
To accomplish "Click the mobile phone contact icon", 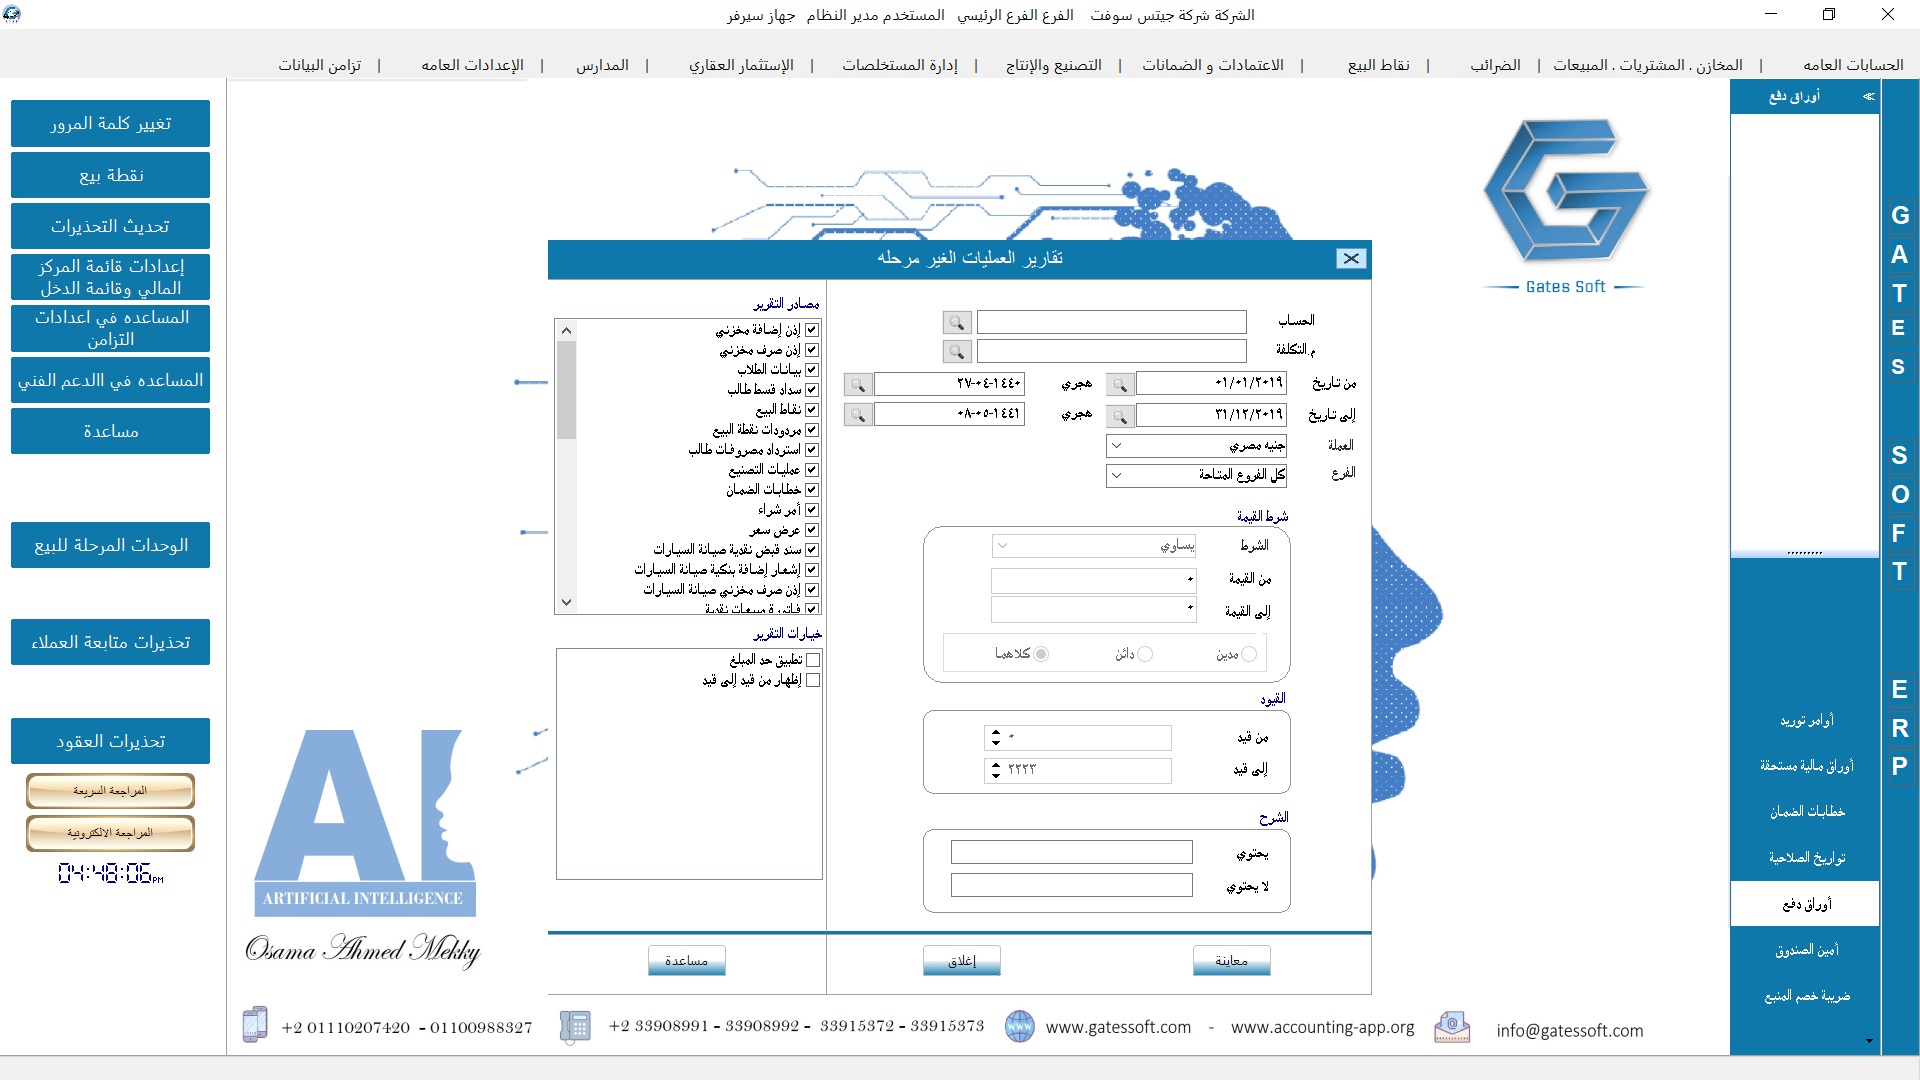I will [x=255, y=1025].
